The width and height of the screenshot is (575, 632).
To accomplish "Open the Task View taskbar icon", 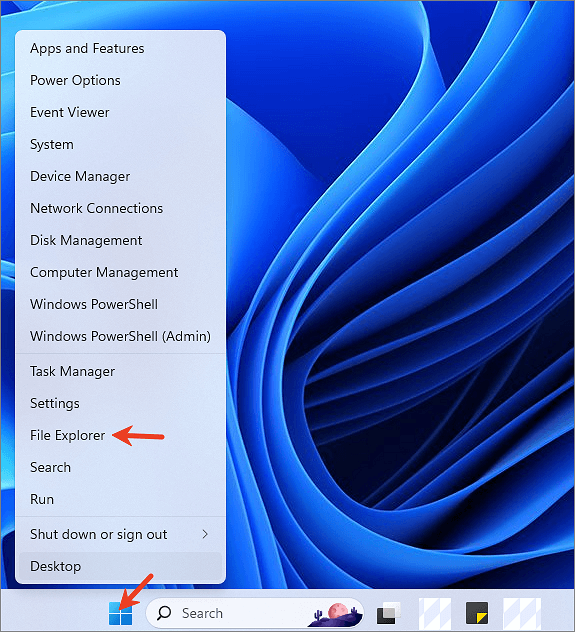I will [x=388, y=613].
